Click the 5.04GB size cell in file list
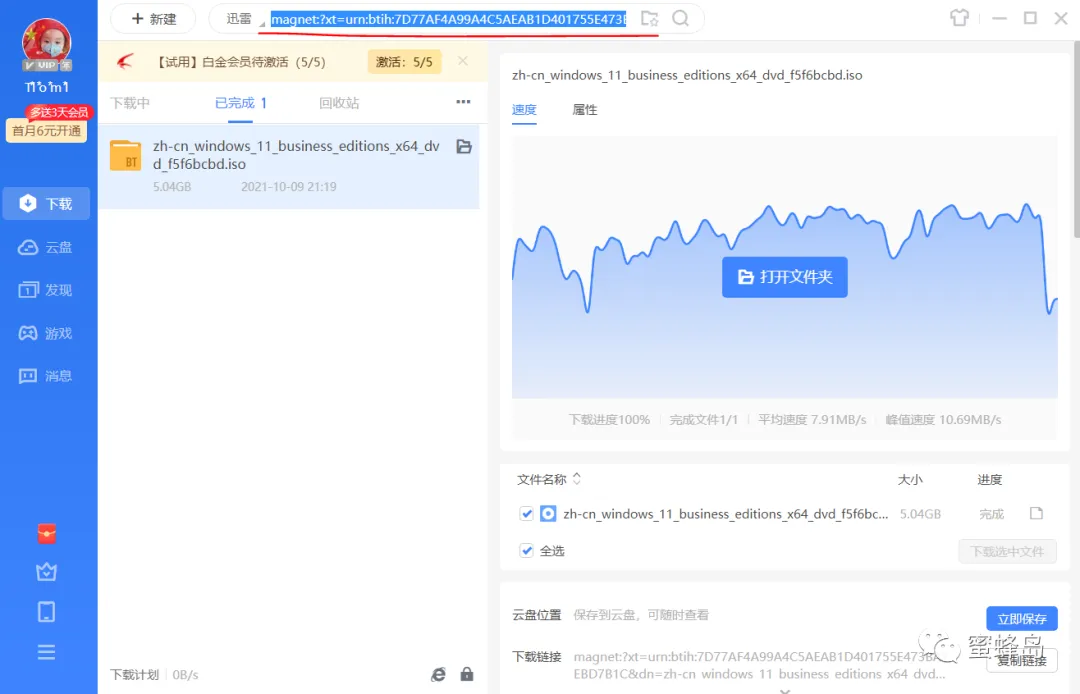Screen dimensions: 1080x694 [920, 514]
